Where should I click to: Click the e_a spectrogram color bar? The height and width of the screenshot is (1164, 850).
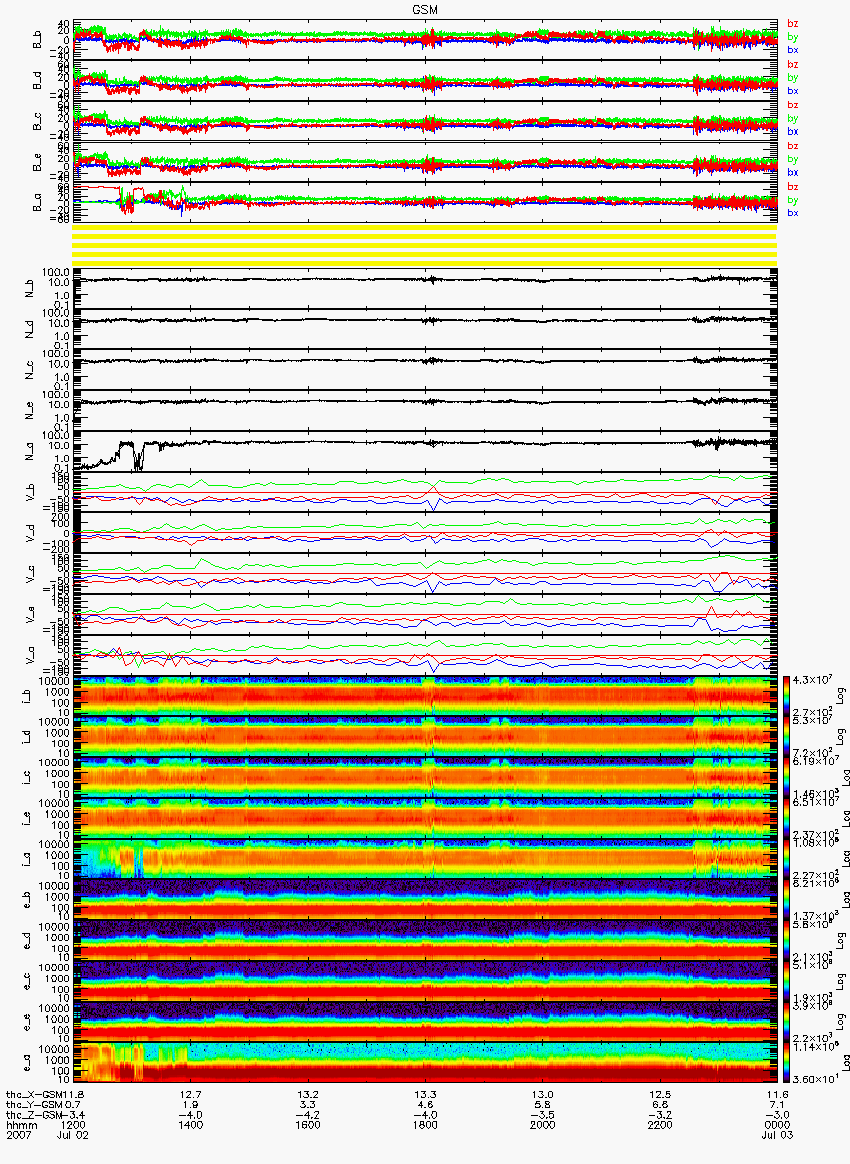coord(787,1063)
